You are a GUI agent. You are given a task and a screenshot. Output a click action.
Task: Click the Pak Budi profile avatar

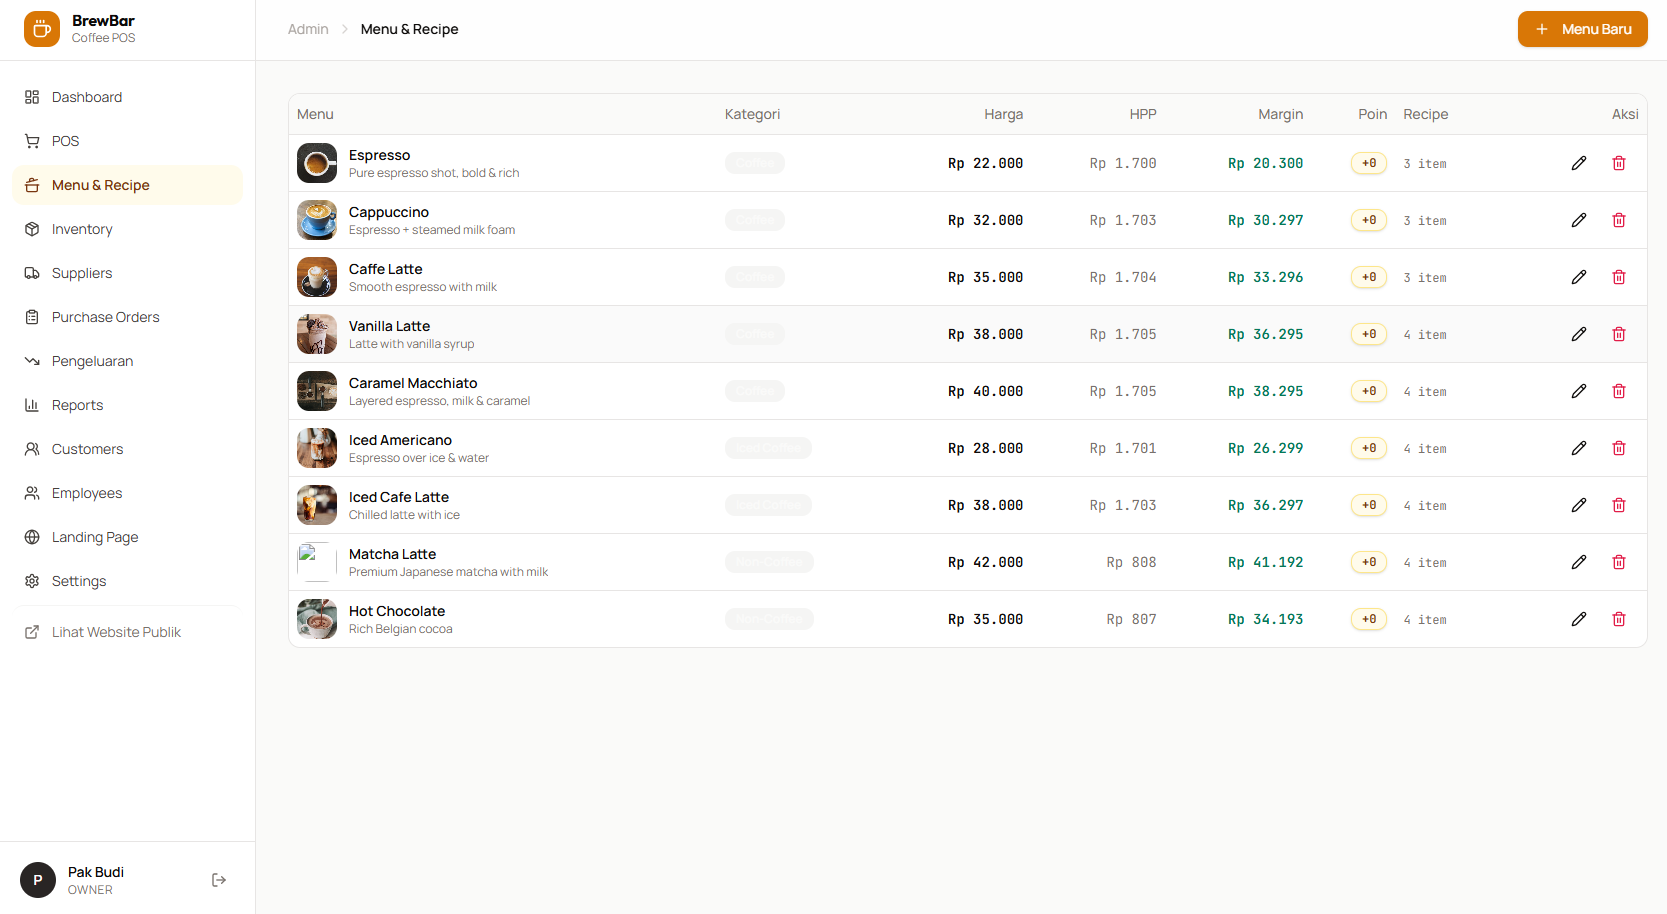tap(38, 880)
